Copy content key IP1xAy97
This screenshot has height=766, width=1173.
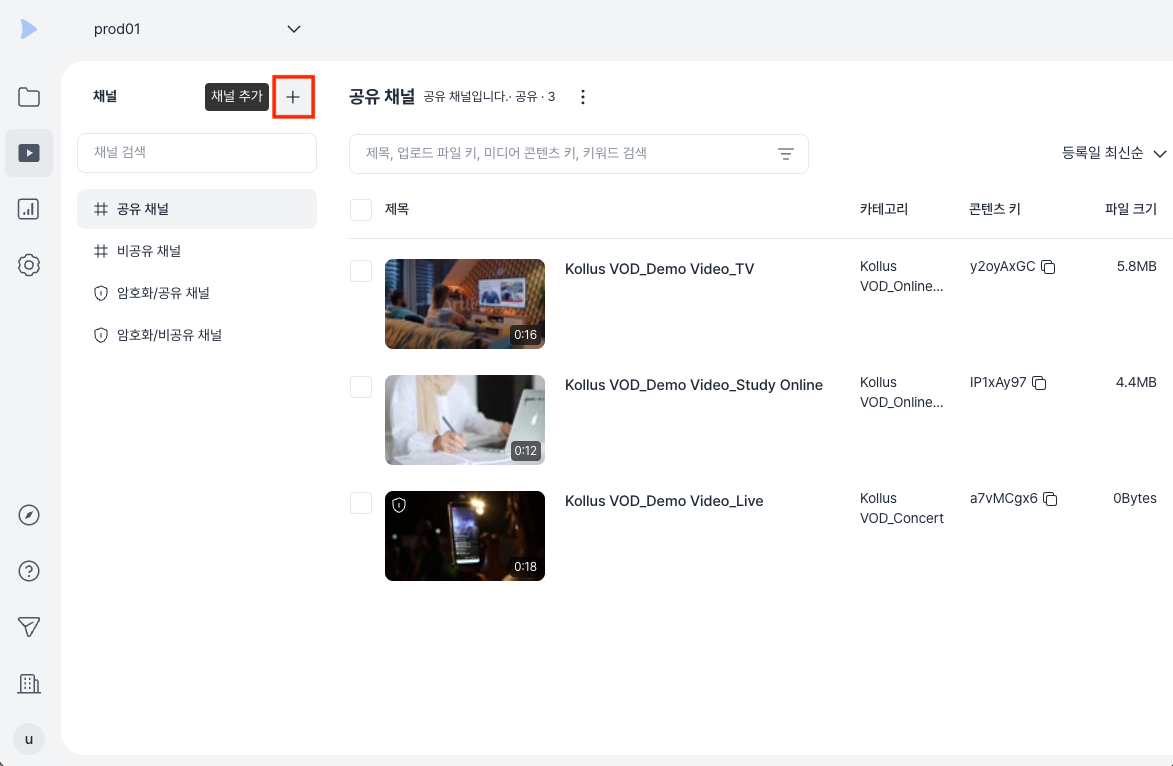[x=1039, y=383]
